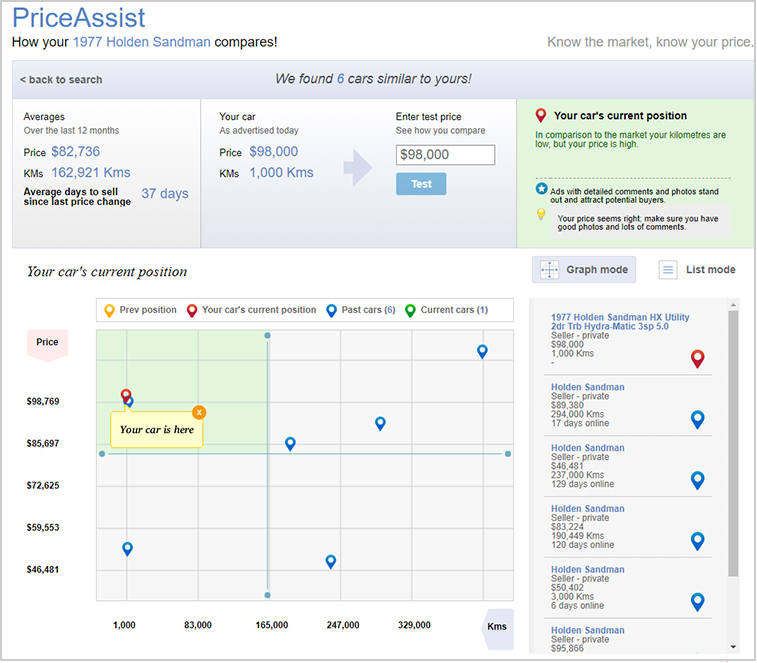Click the Graph mode grid icon
Image resolution: width=757 pixels, height=663 pixels.
click(549, 269)
